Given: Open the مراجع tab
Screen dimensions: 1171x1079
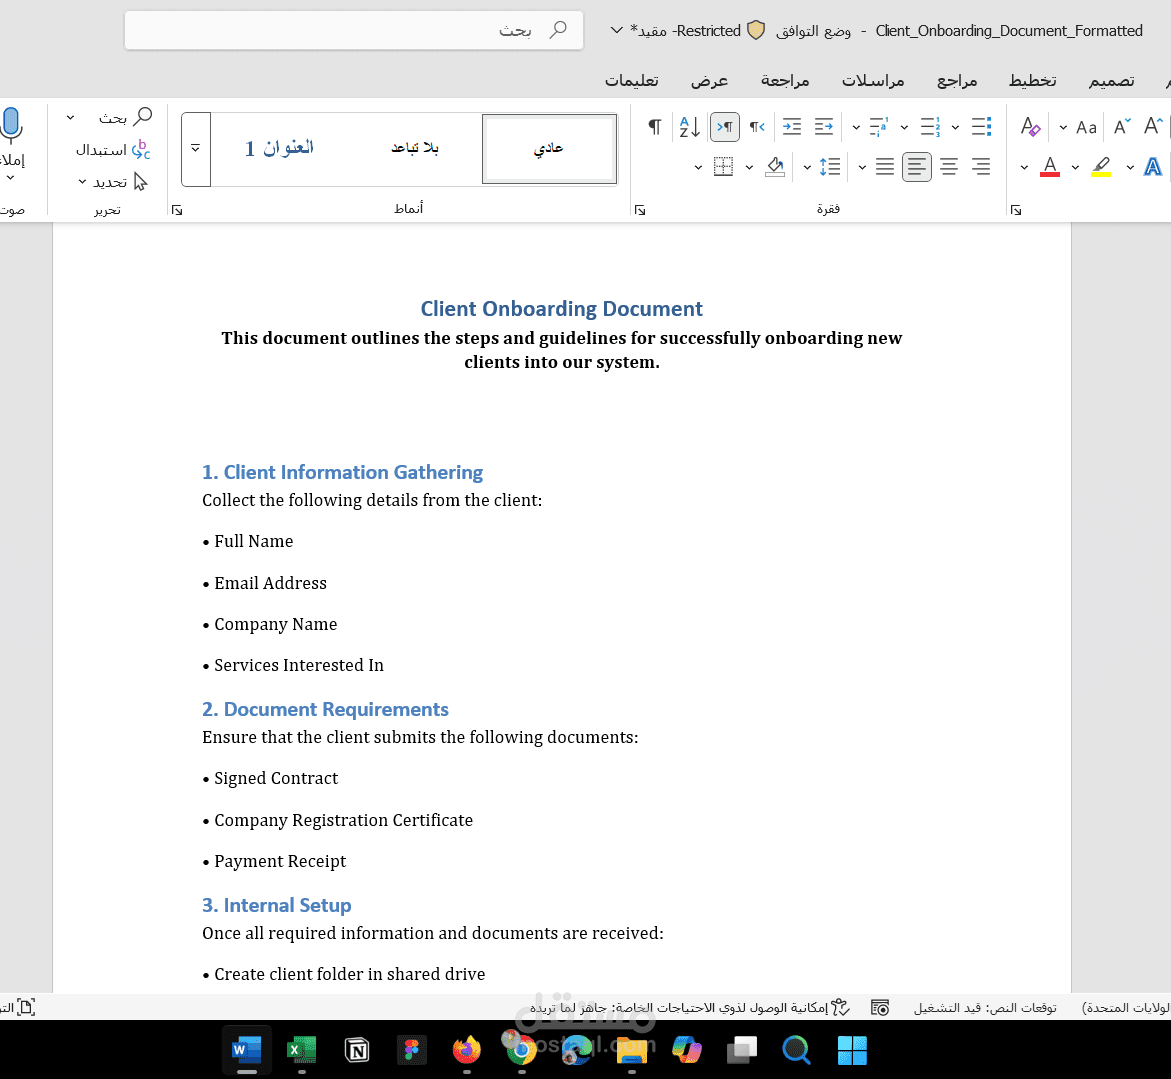Looking at the screenshot, I should 957,81.
